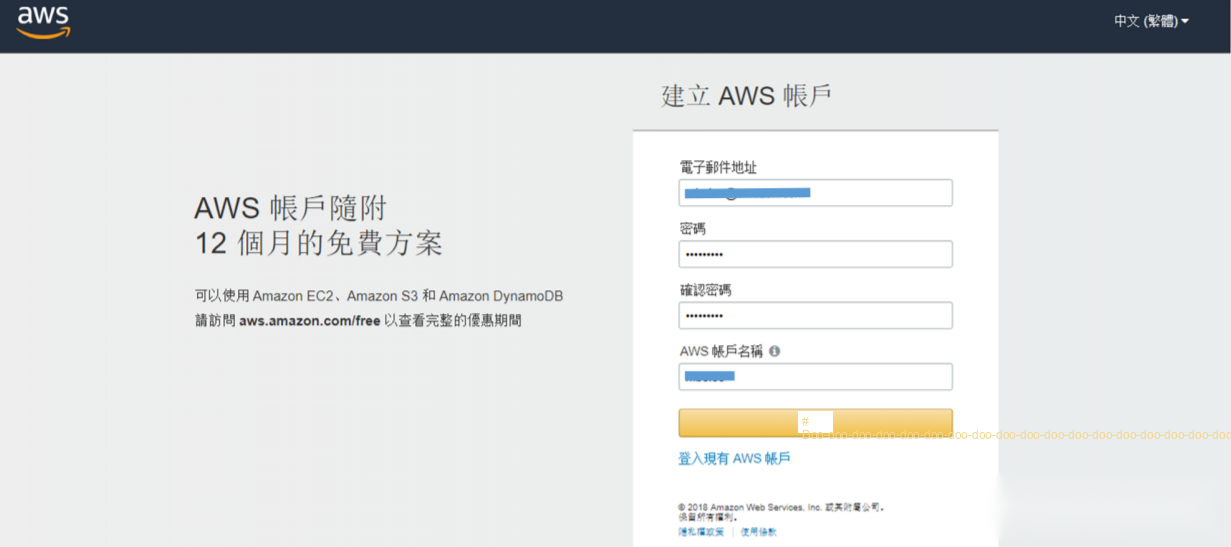Image resolution: width=1231 pixels, height=547 pixels.
Task: Open the 中文 (繁體) language dropdown
Action: point(1151,21)
